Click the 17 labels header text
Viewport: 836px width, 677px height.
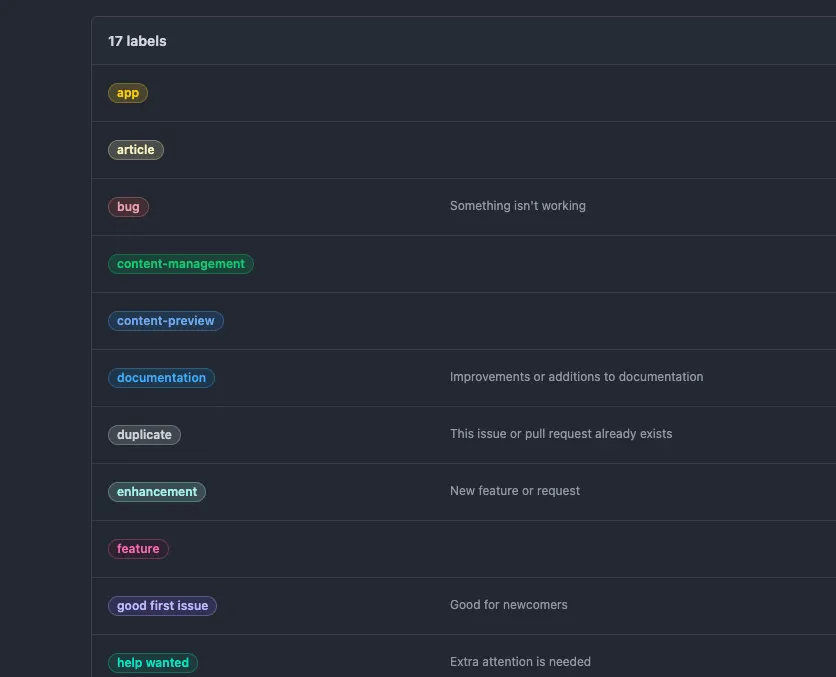137,41
